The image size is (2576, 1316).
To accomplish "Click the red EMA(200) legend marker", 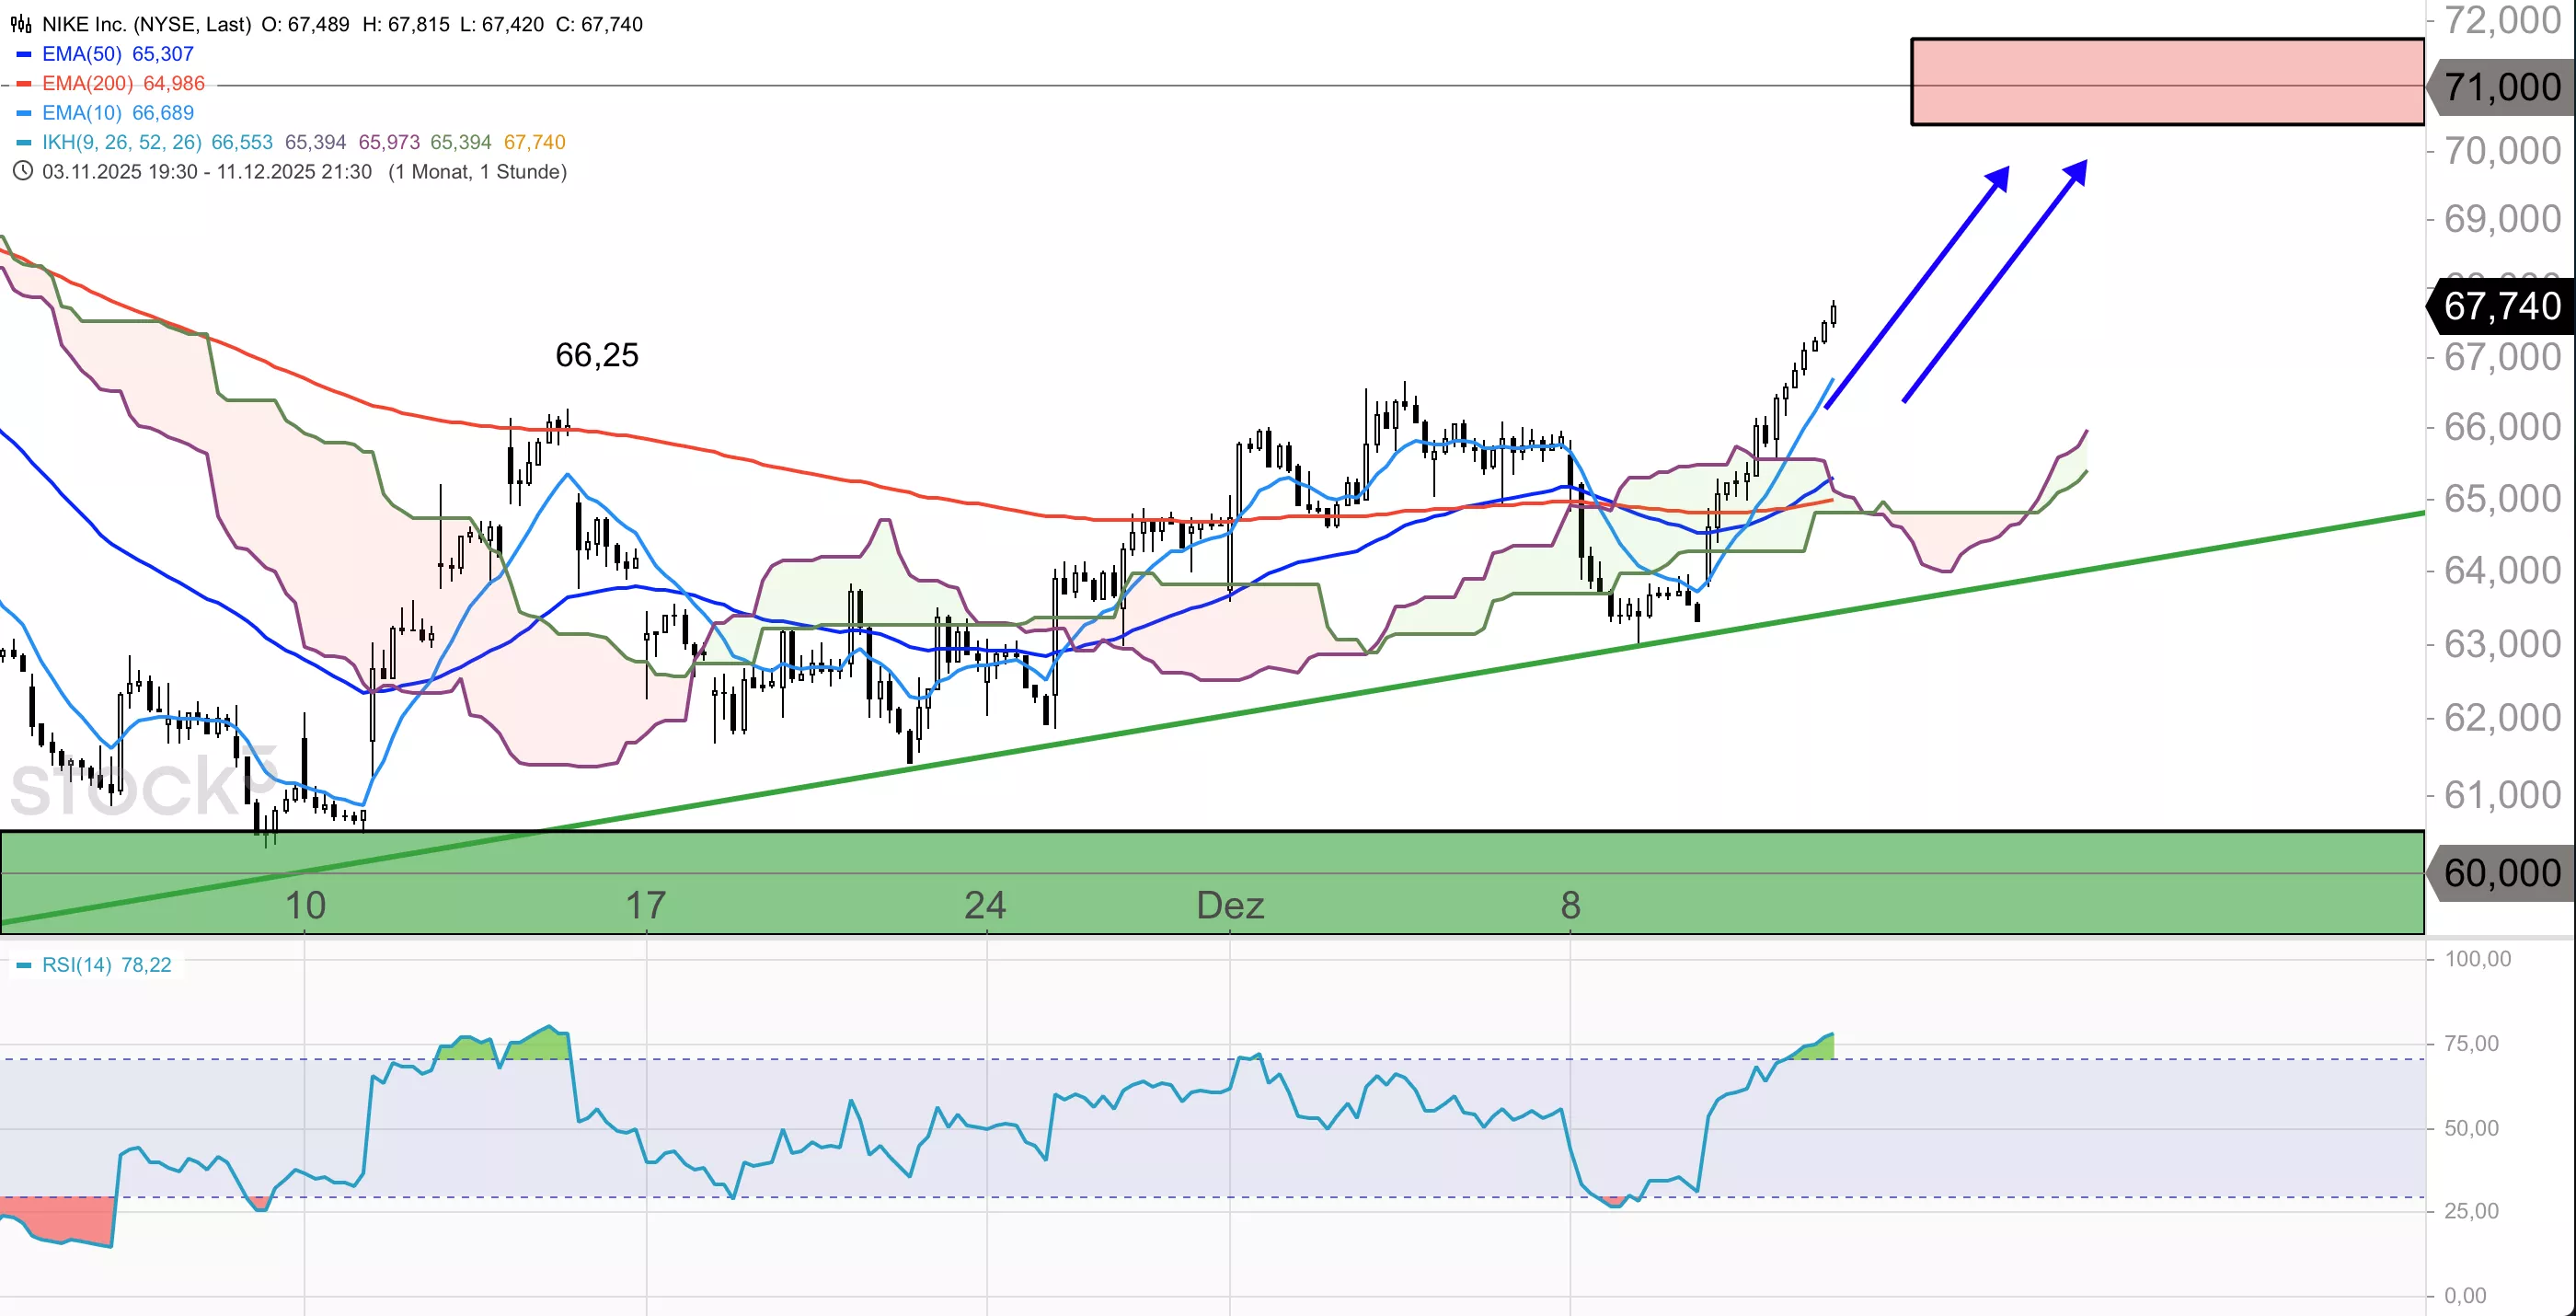I will [x=24, y=84].
